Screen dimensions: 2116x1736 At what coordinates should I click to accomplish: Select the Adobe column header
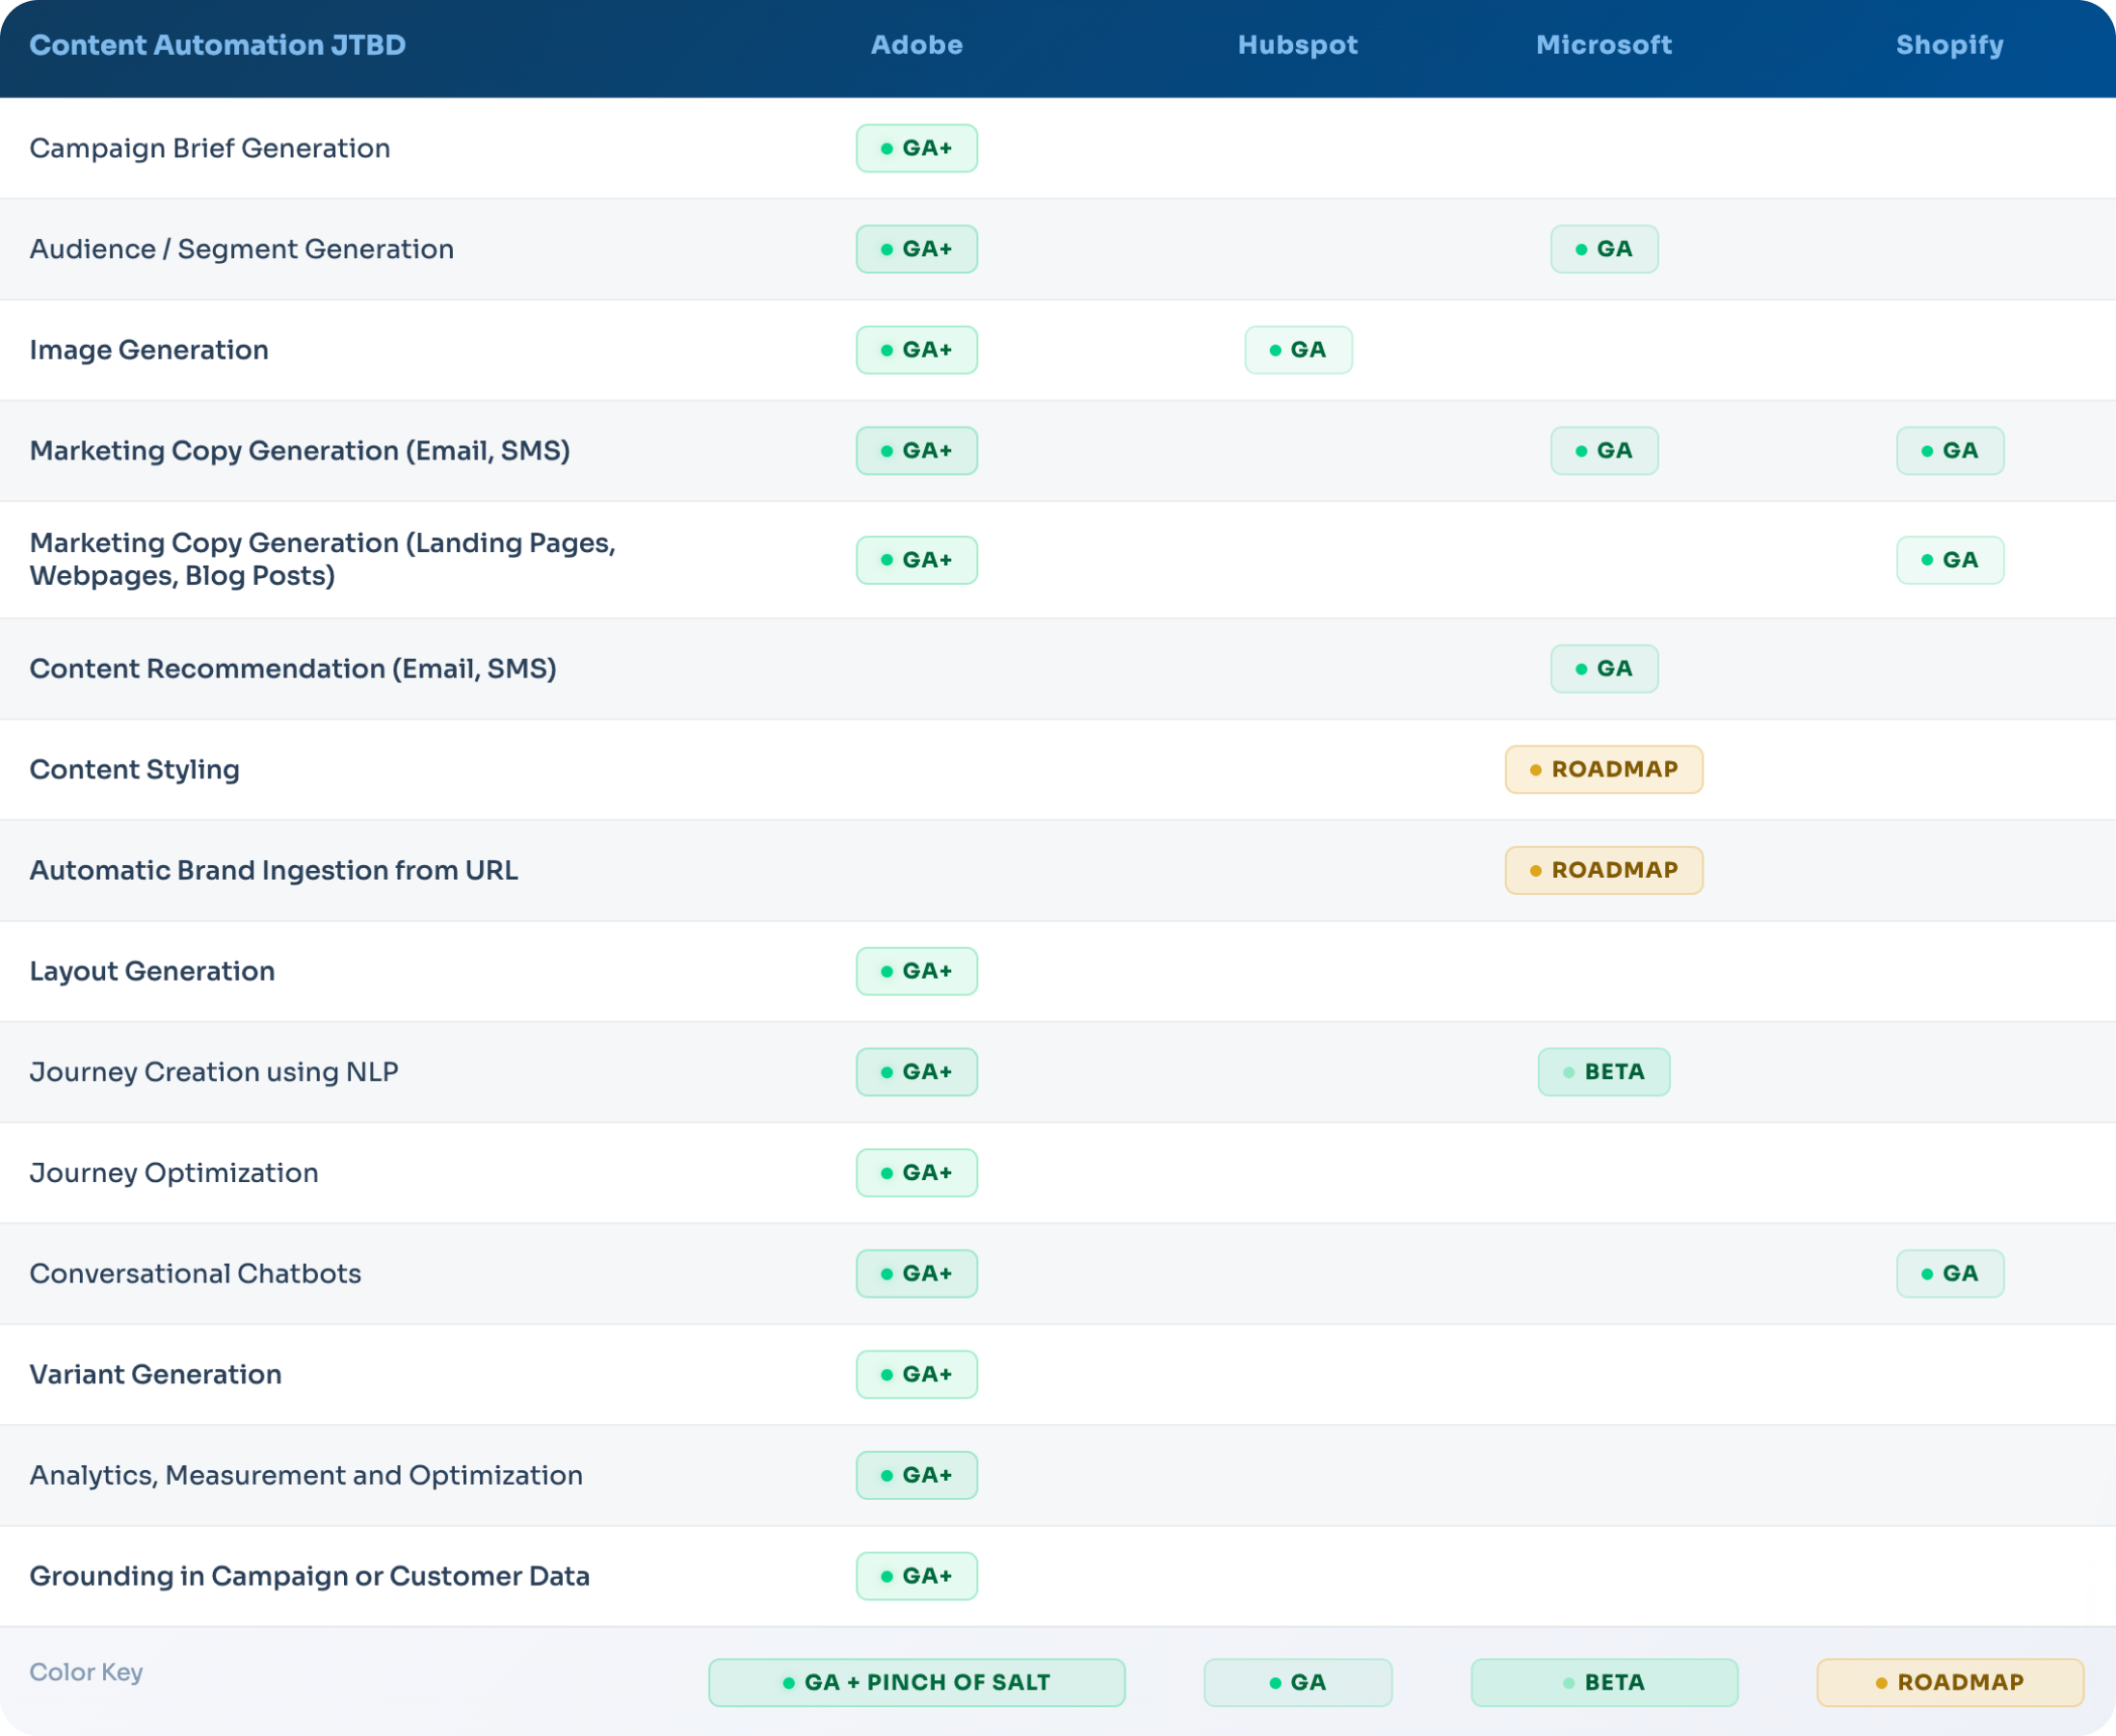(917, 45)
